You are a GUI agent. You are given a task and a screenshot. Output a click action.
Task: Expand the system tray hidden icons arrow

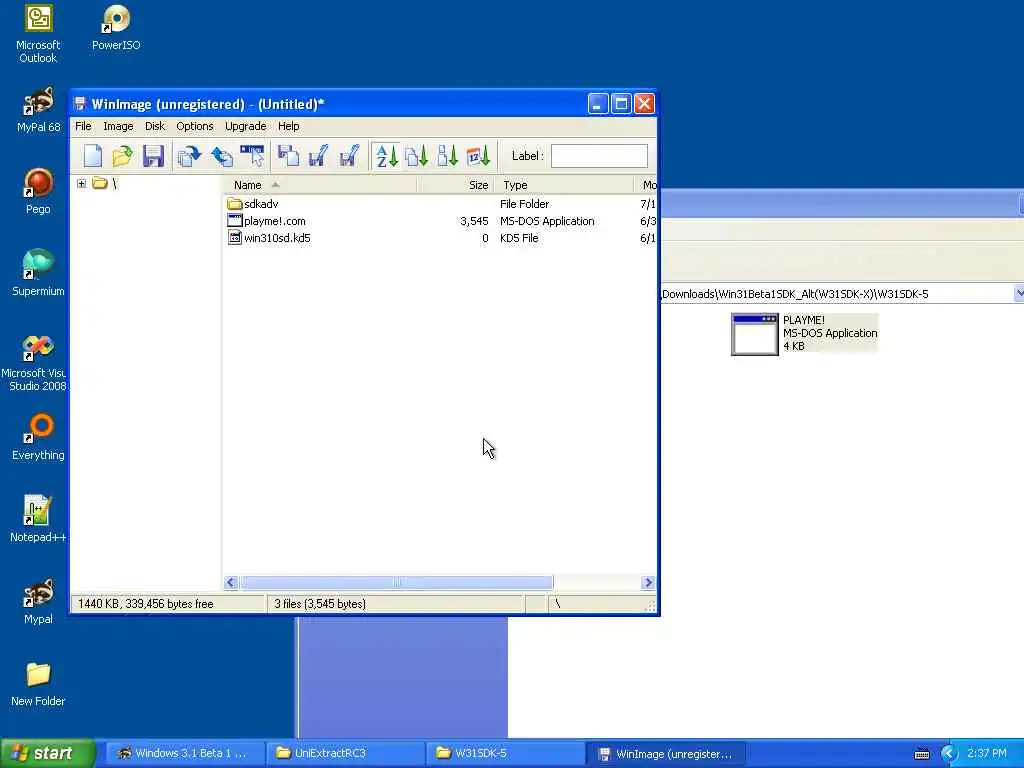click(949, 754)
